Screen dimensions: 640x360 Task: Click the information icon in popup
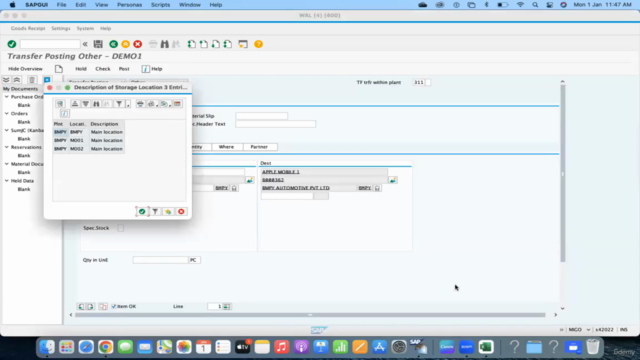coord(64,113)
